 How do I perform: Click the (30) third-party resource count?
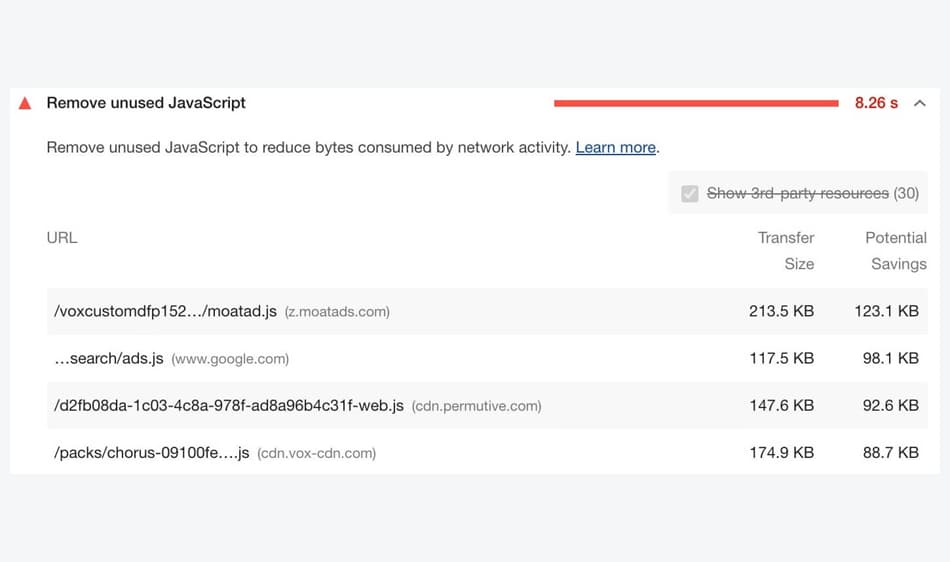(906, 193)
